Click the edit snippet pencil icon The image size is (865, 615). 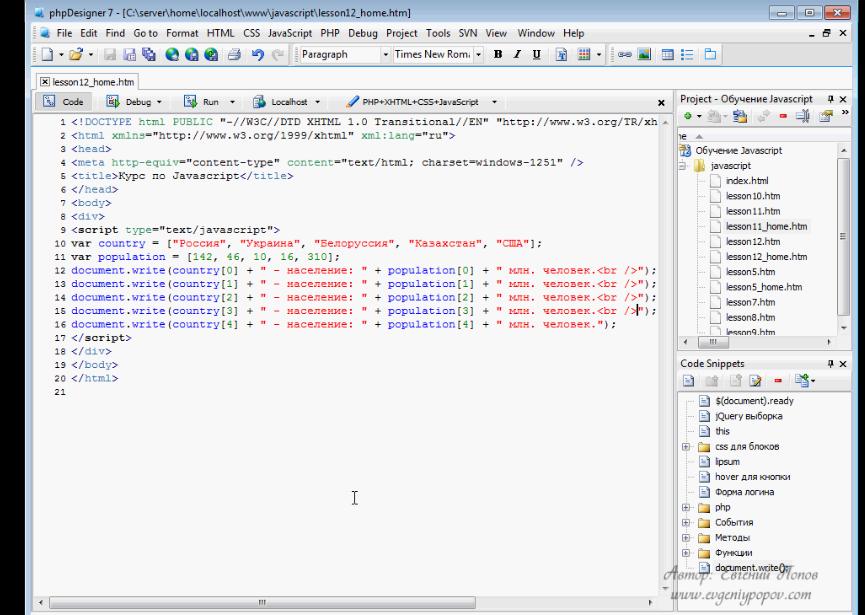coord(755,381)
